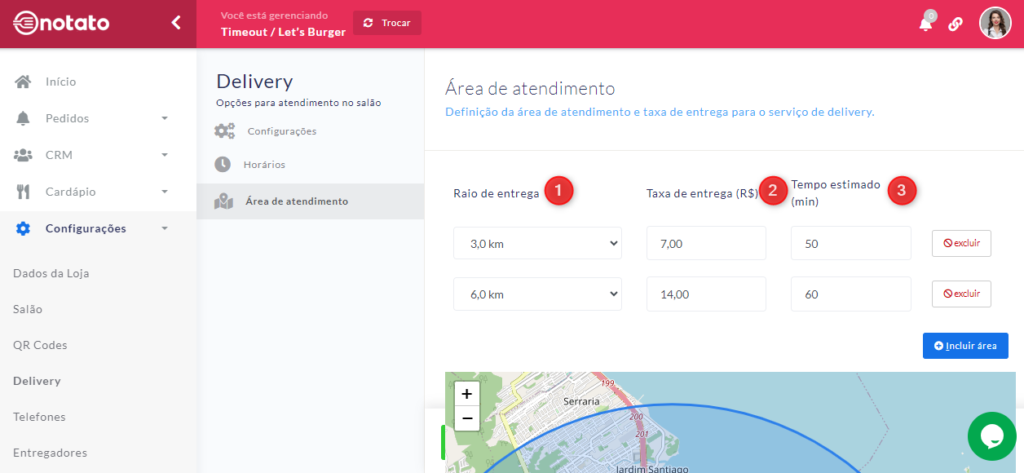
Task: Zoom in on the map
Action: pyautogui.click(x=467, y=394)
